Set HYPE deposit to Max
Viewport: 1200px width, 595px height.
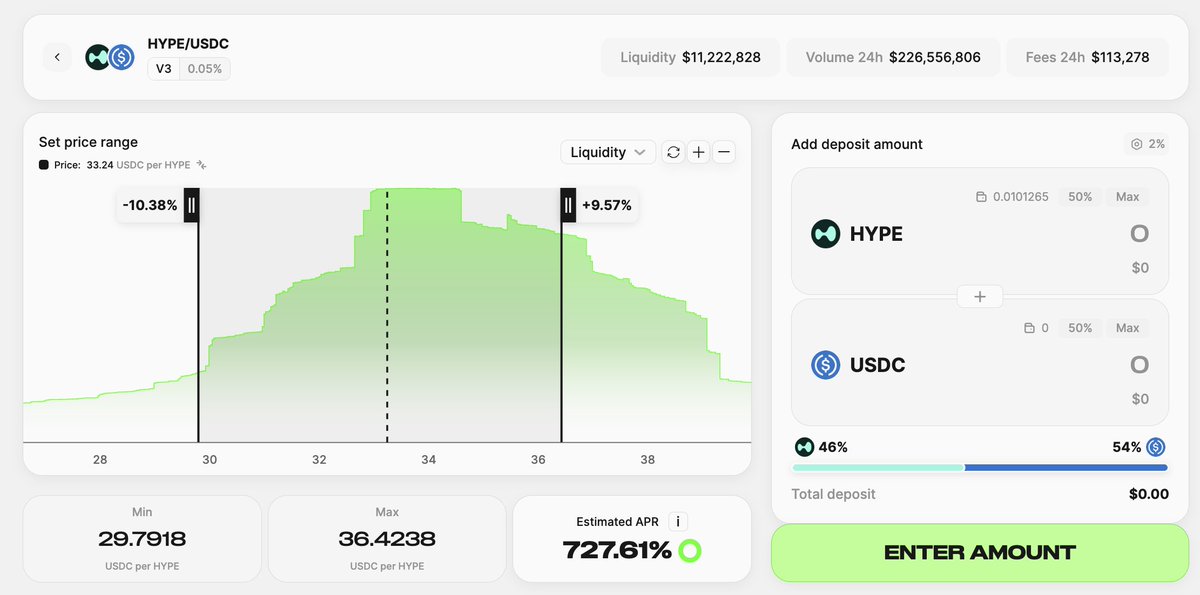tap(1127, 197)
